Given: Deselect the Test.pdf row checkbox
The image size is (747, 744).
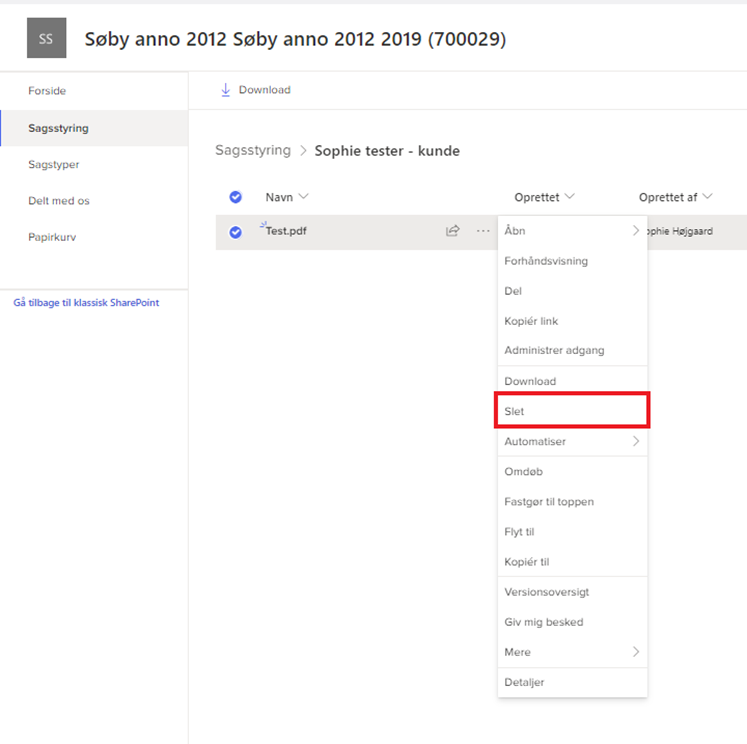Looking at the screenshot, I should tap(236, 232).
